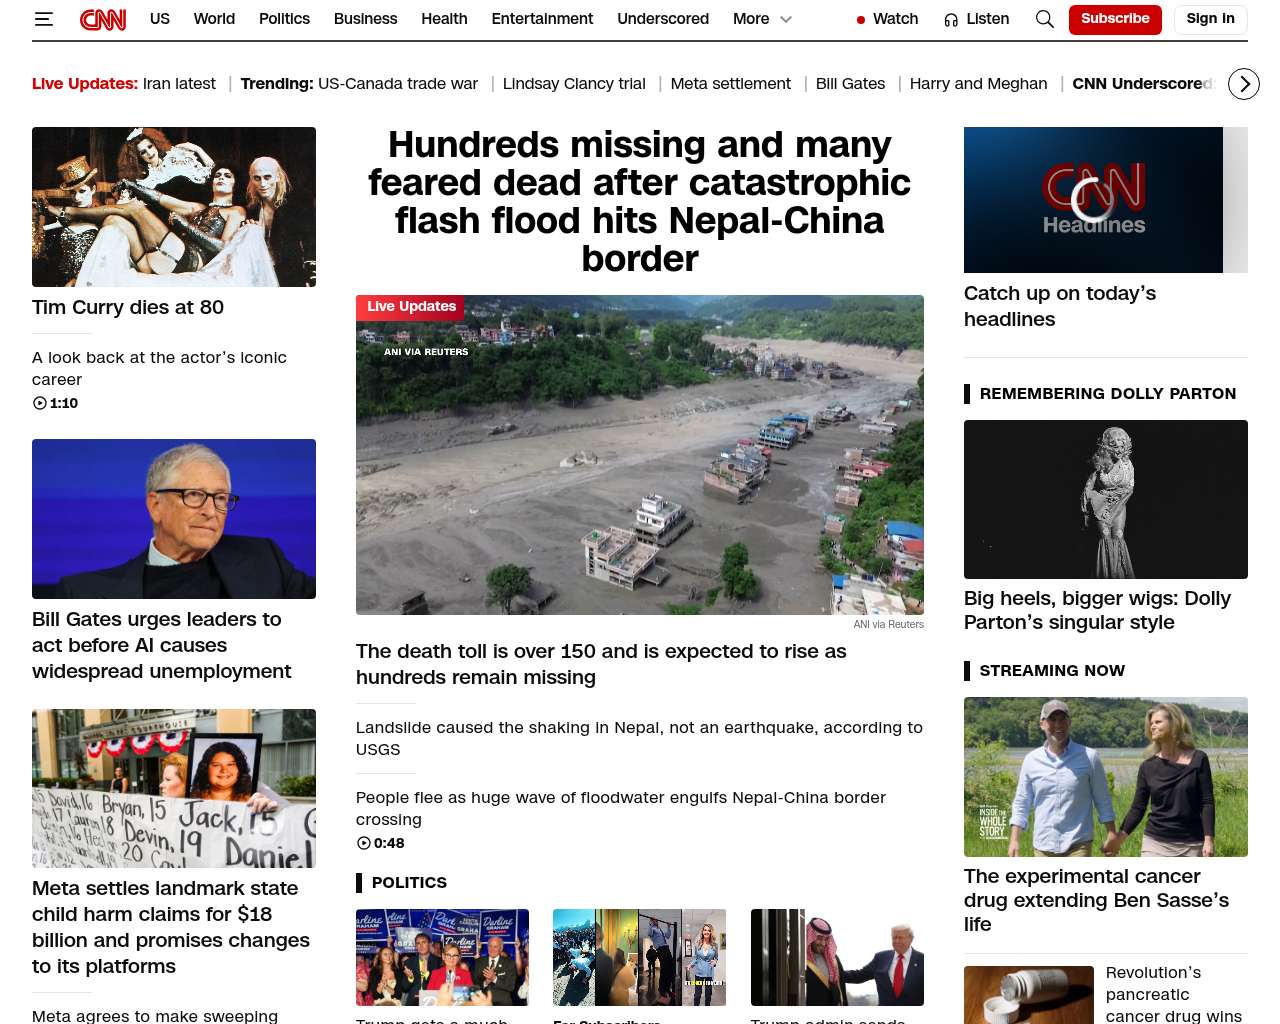Open the Meta settlement trending link

click(730, 84)
